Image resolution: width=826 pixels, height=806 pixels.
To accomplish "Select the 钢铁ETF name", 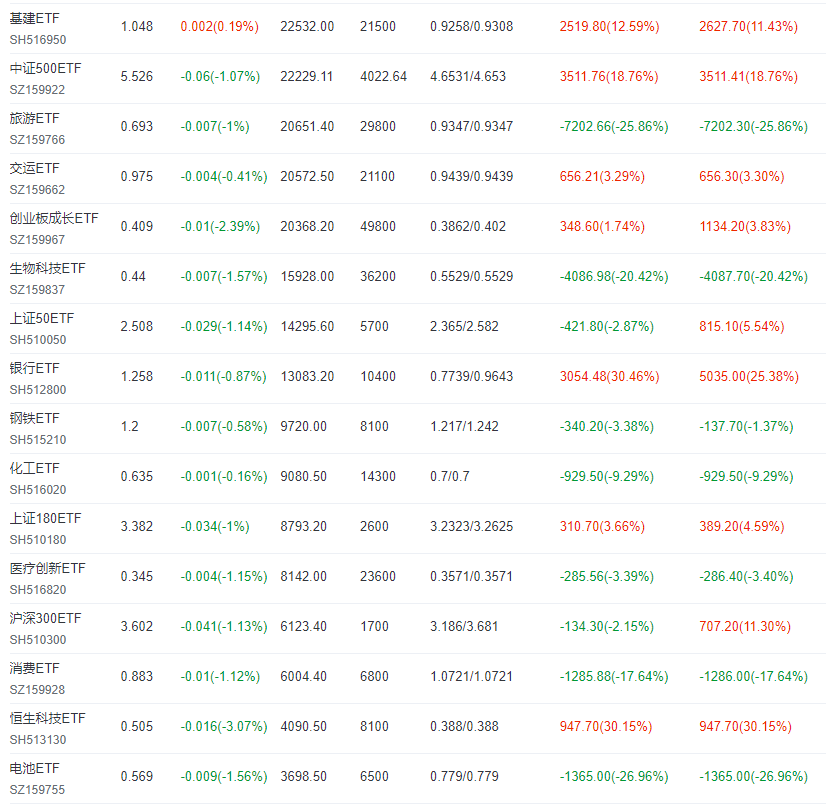I will click(35, 418).
